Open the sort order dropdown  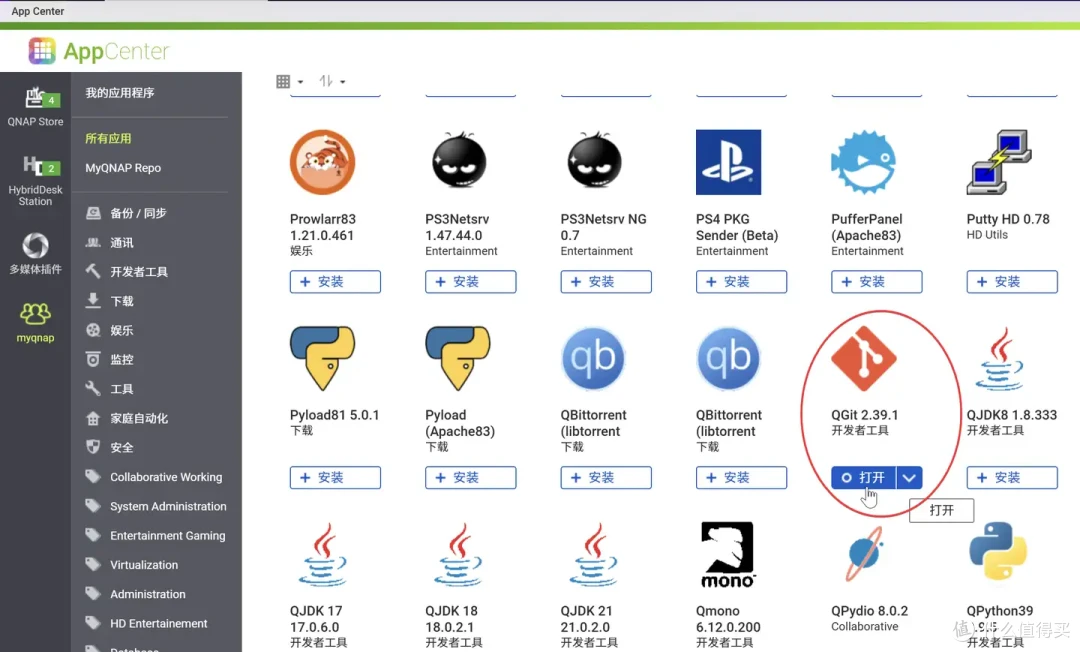coord(332,81)
